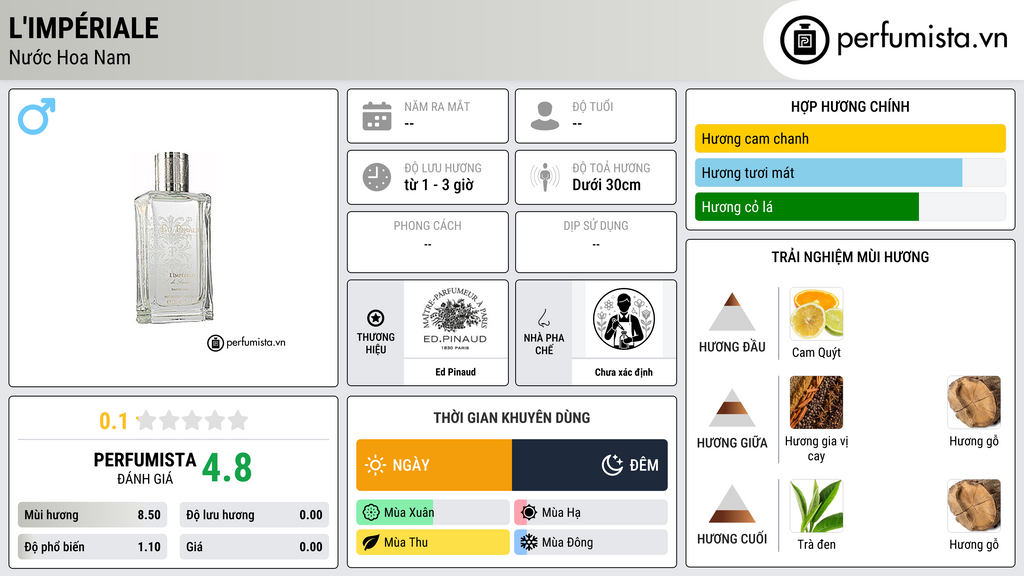Viewport: 1024px width, 576px height.
Task: Click the perfumista.vn perfume bottle logo icon
Action: tap(804, 40)
